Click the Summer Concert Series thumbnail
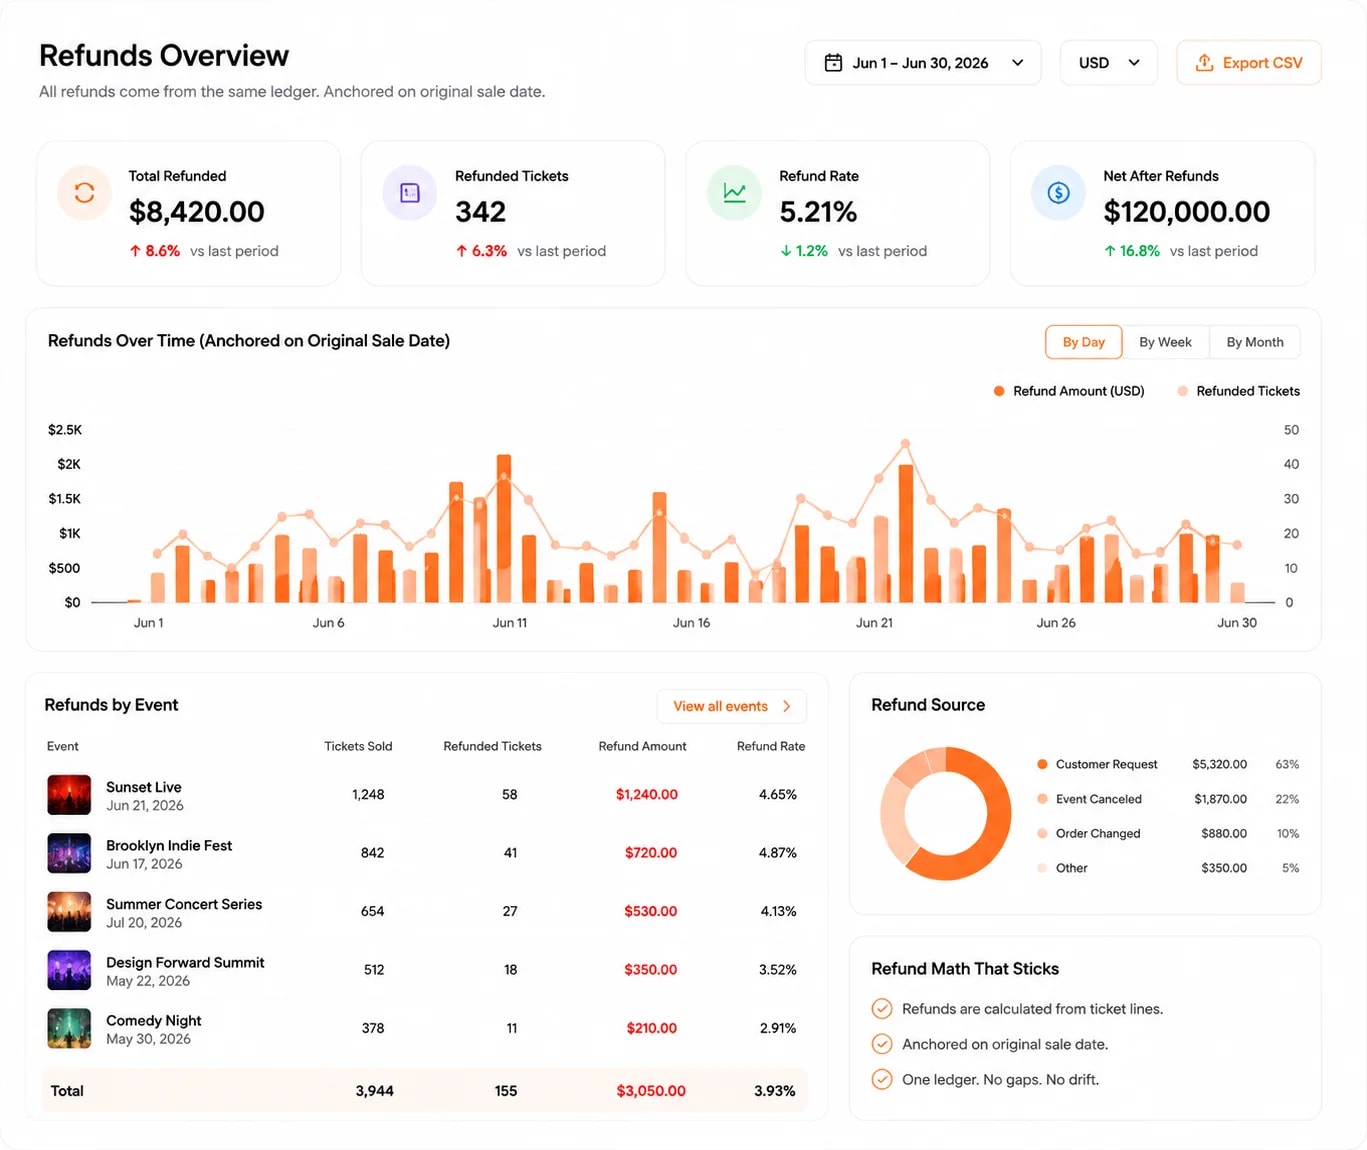This screenshot has width=1367, height=1150. [x=69, y=911]
